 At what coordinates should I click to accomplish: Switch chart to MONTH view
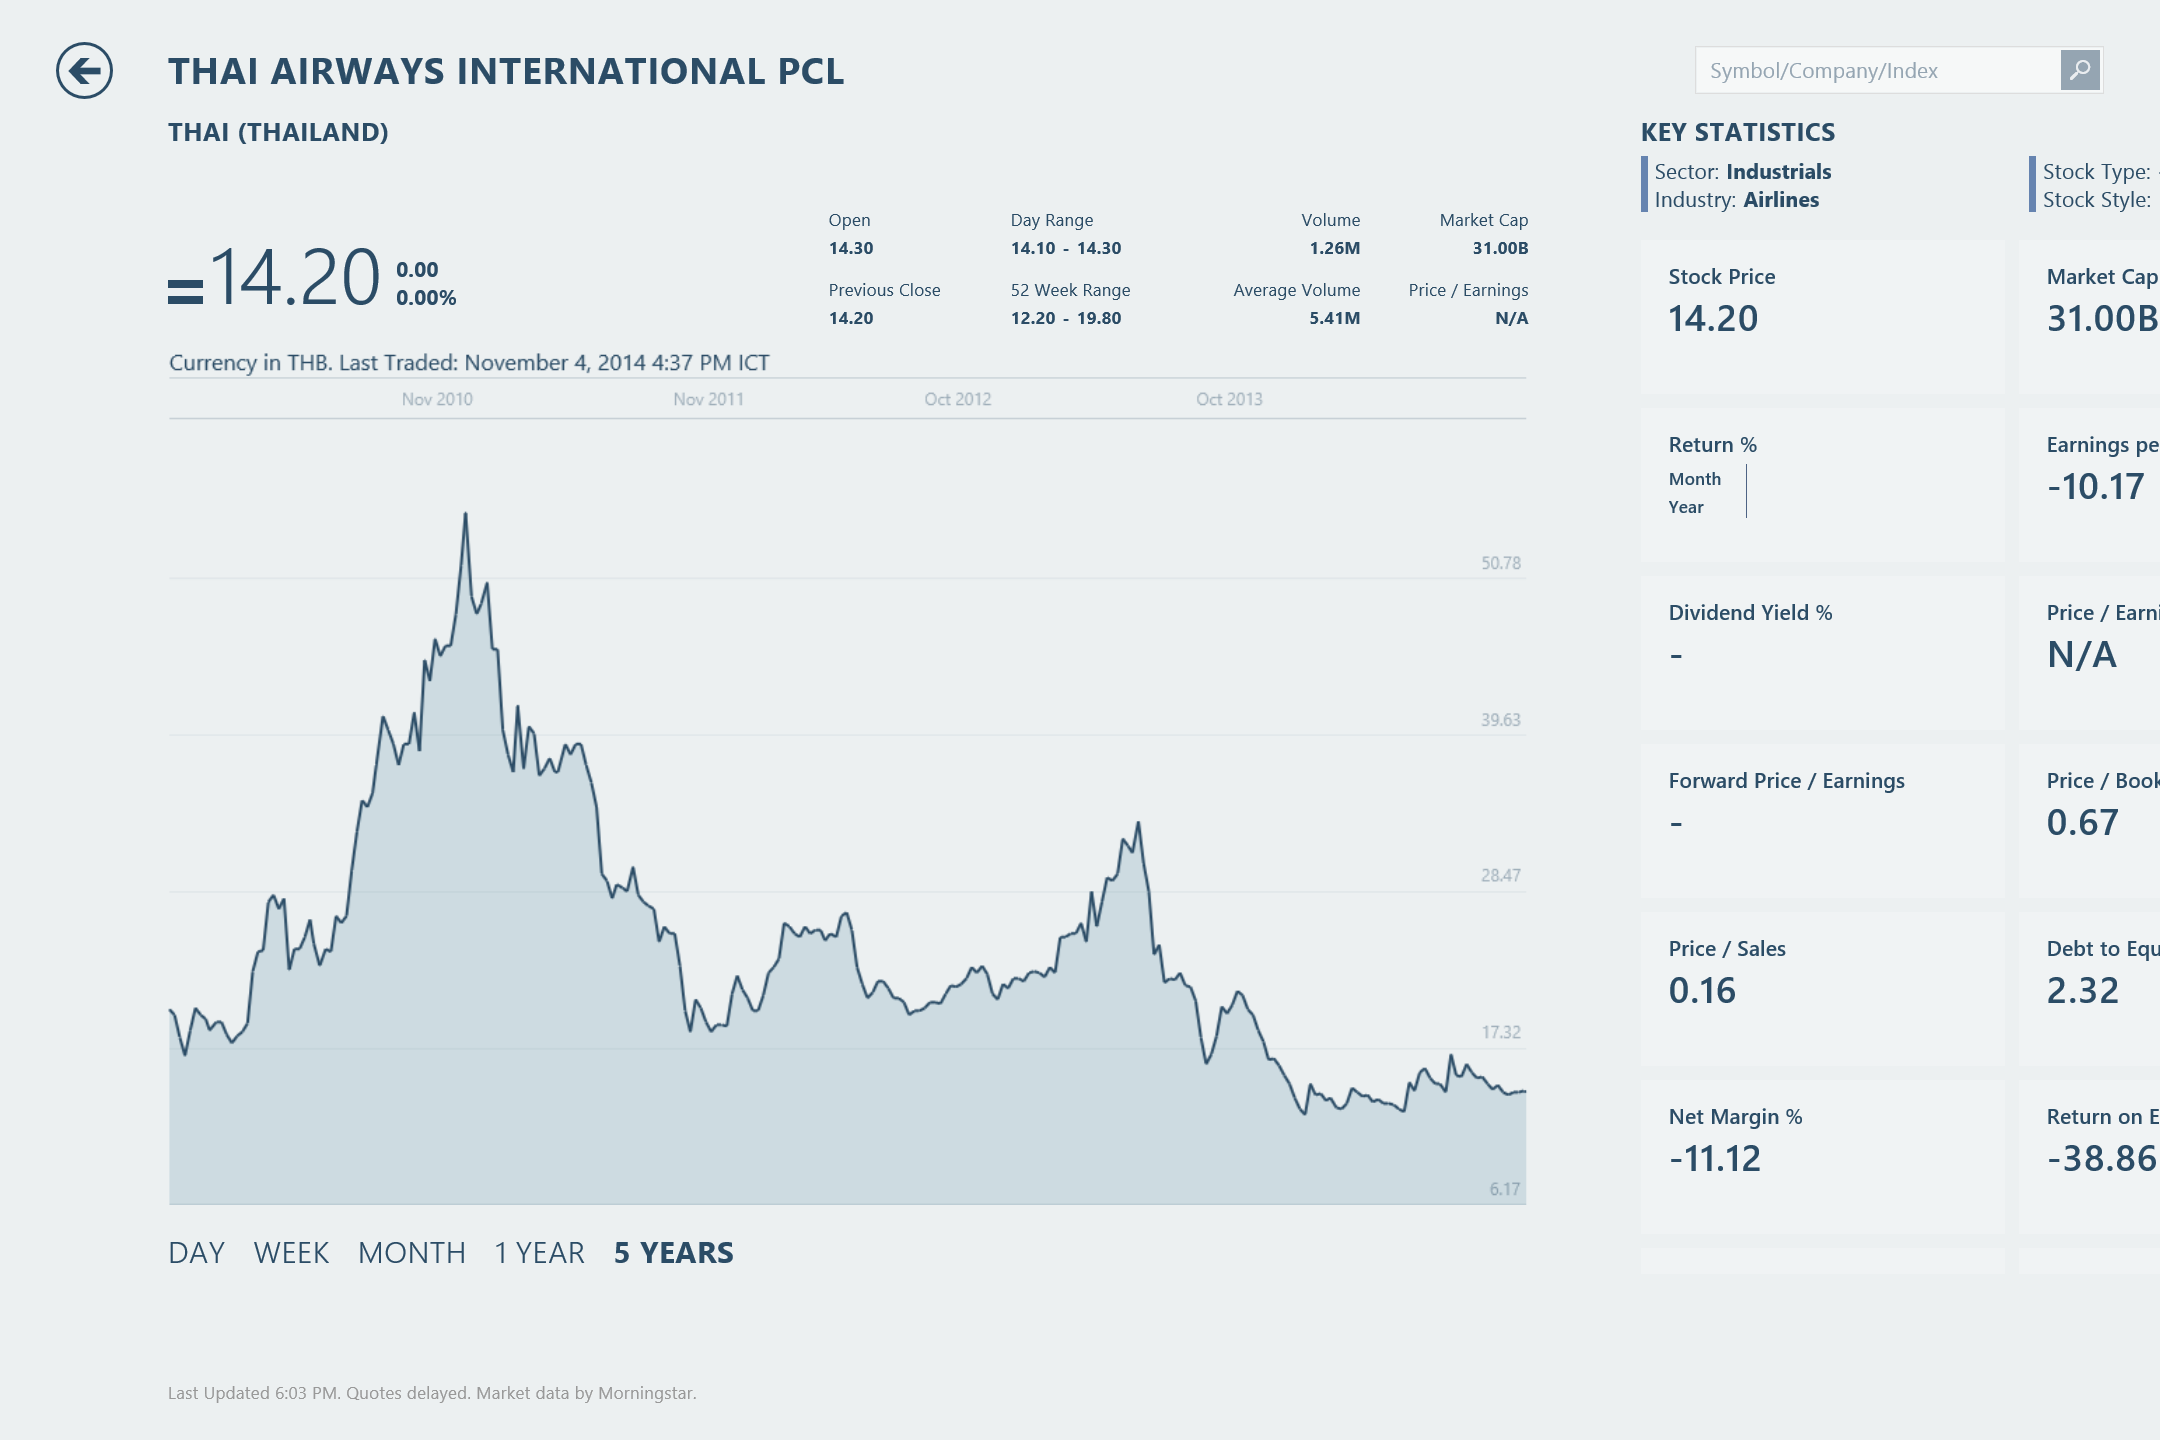pyautogui.click(x=412, y=1252)
